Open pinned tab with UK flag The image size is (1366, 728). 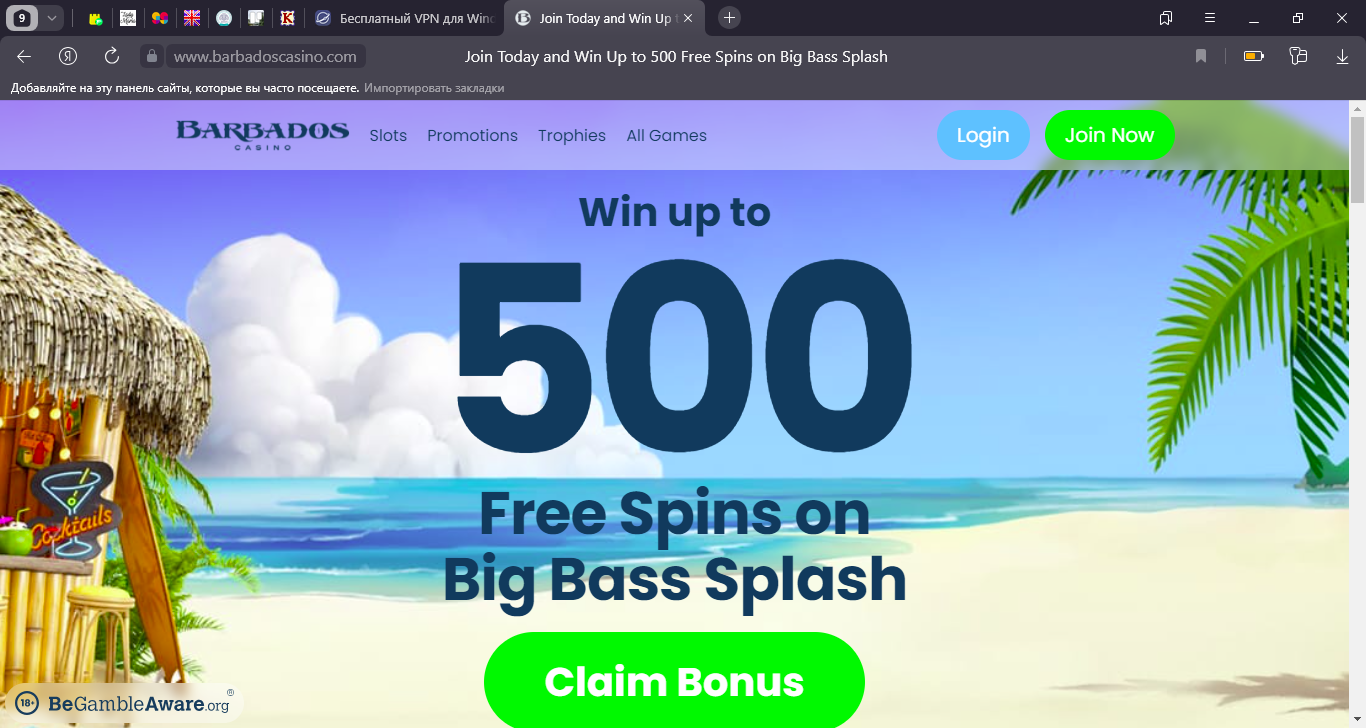coord(192,18)
